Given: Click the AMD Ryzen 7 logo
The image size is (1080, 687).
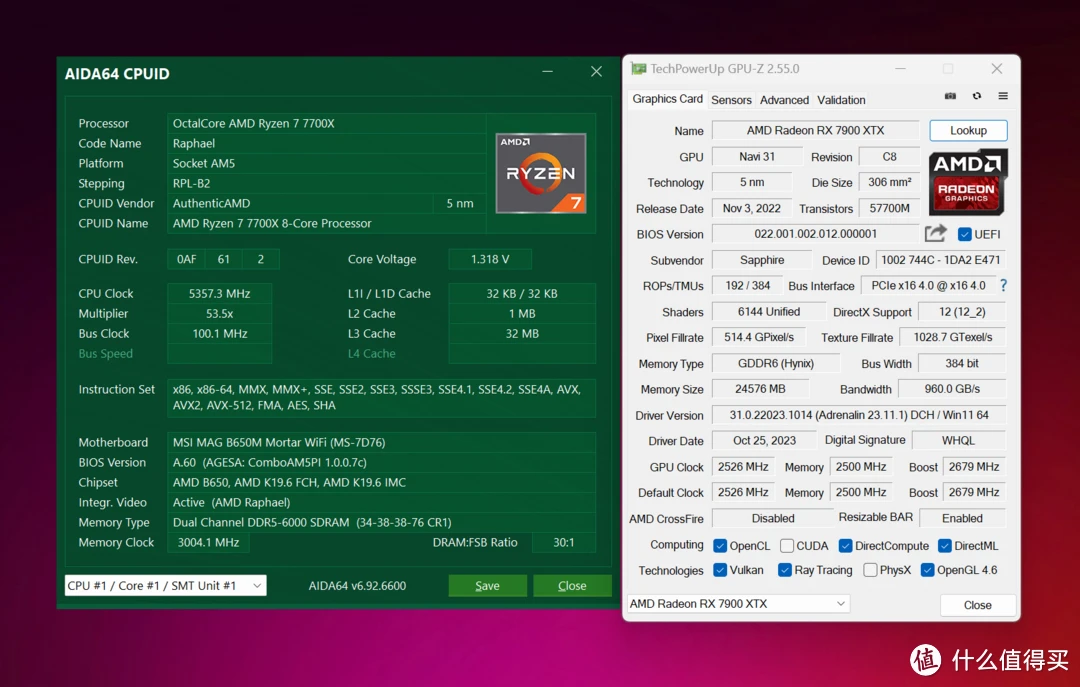Looking at the screenshot, I should pos(540,172).
